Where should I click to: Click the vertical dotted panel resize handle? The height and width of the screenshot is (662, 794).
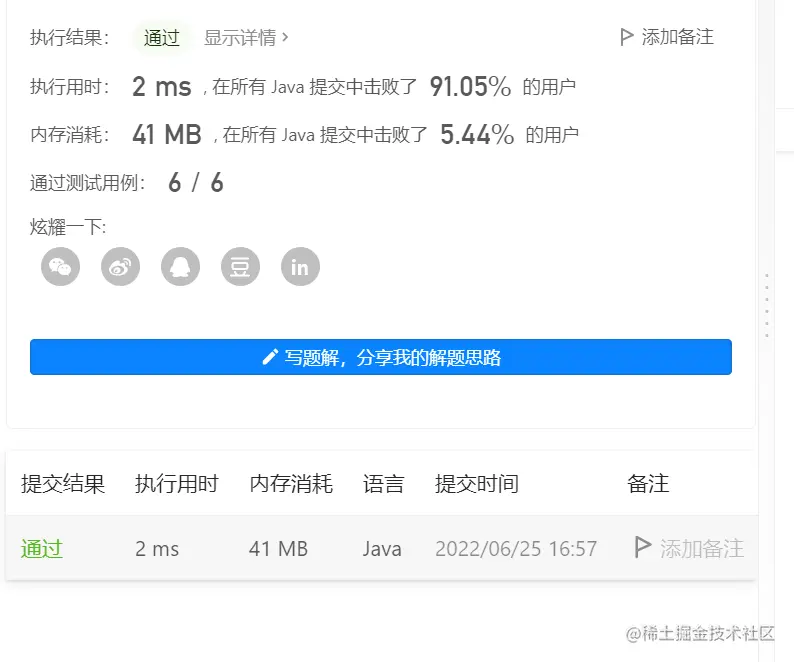767,305
